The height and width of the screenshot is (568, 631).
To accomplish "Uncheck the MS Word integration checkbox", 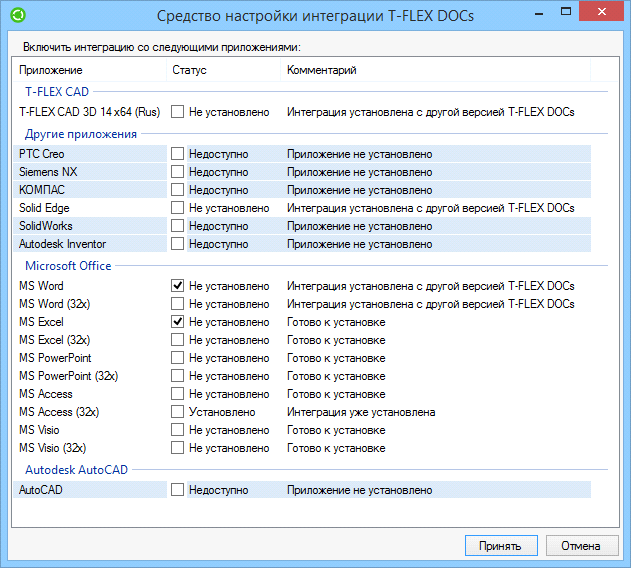I will click(177, 286).
